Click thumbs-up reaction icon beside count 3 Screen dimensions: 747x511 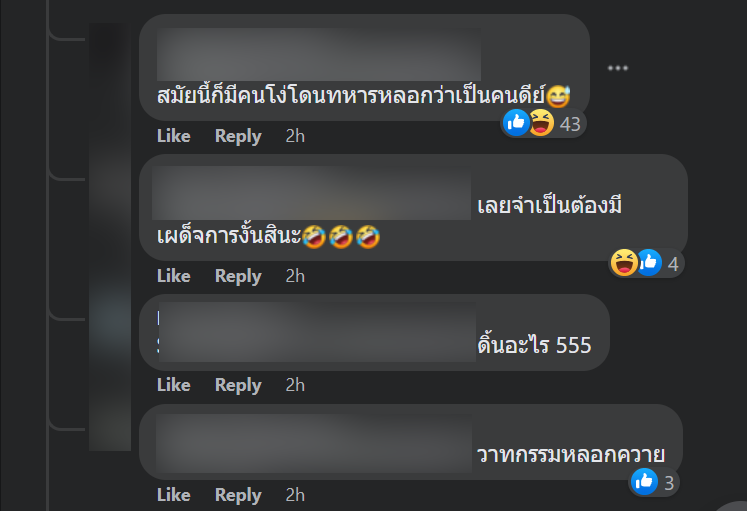pos(645,481)
